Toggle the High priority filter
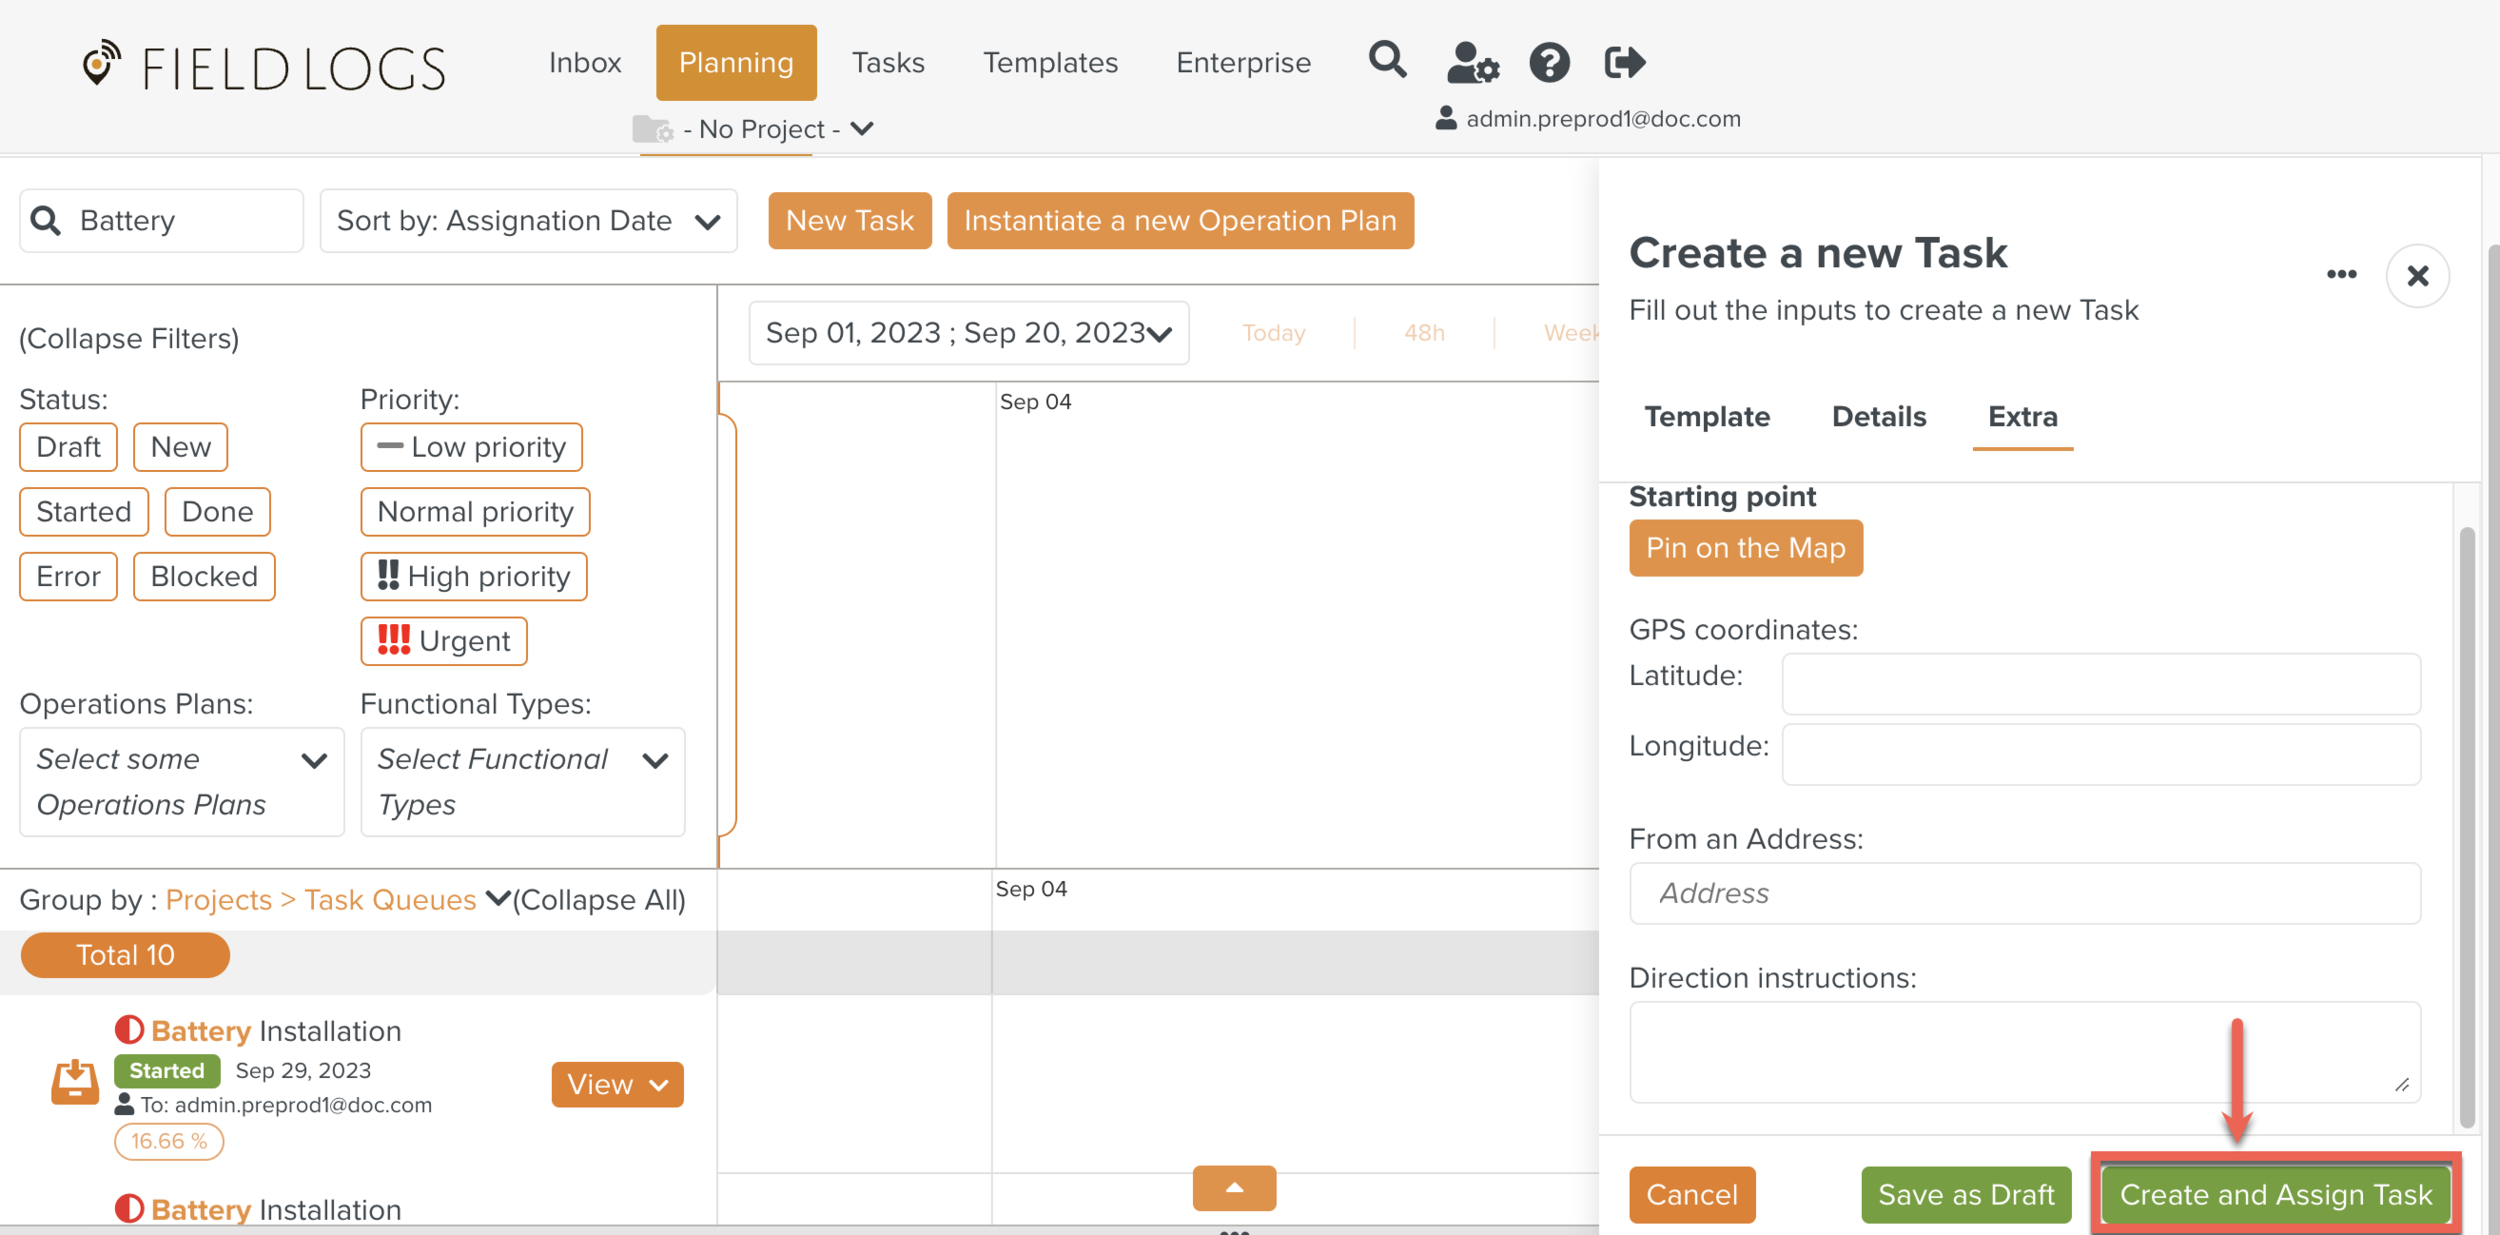This screenshot has width=2500, height=1235. click(x=474, y=576)
